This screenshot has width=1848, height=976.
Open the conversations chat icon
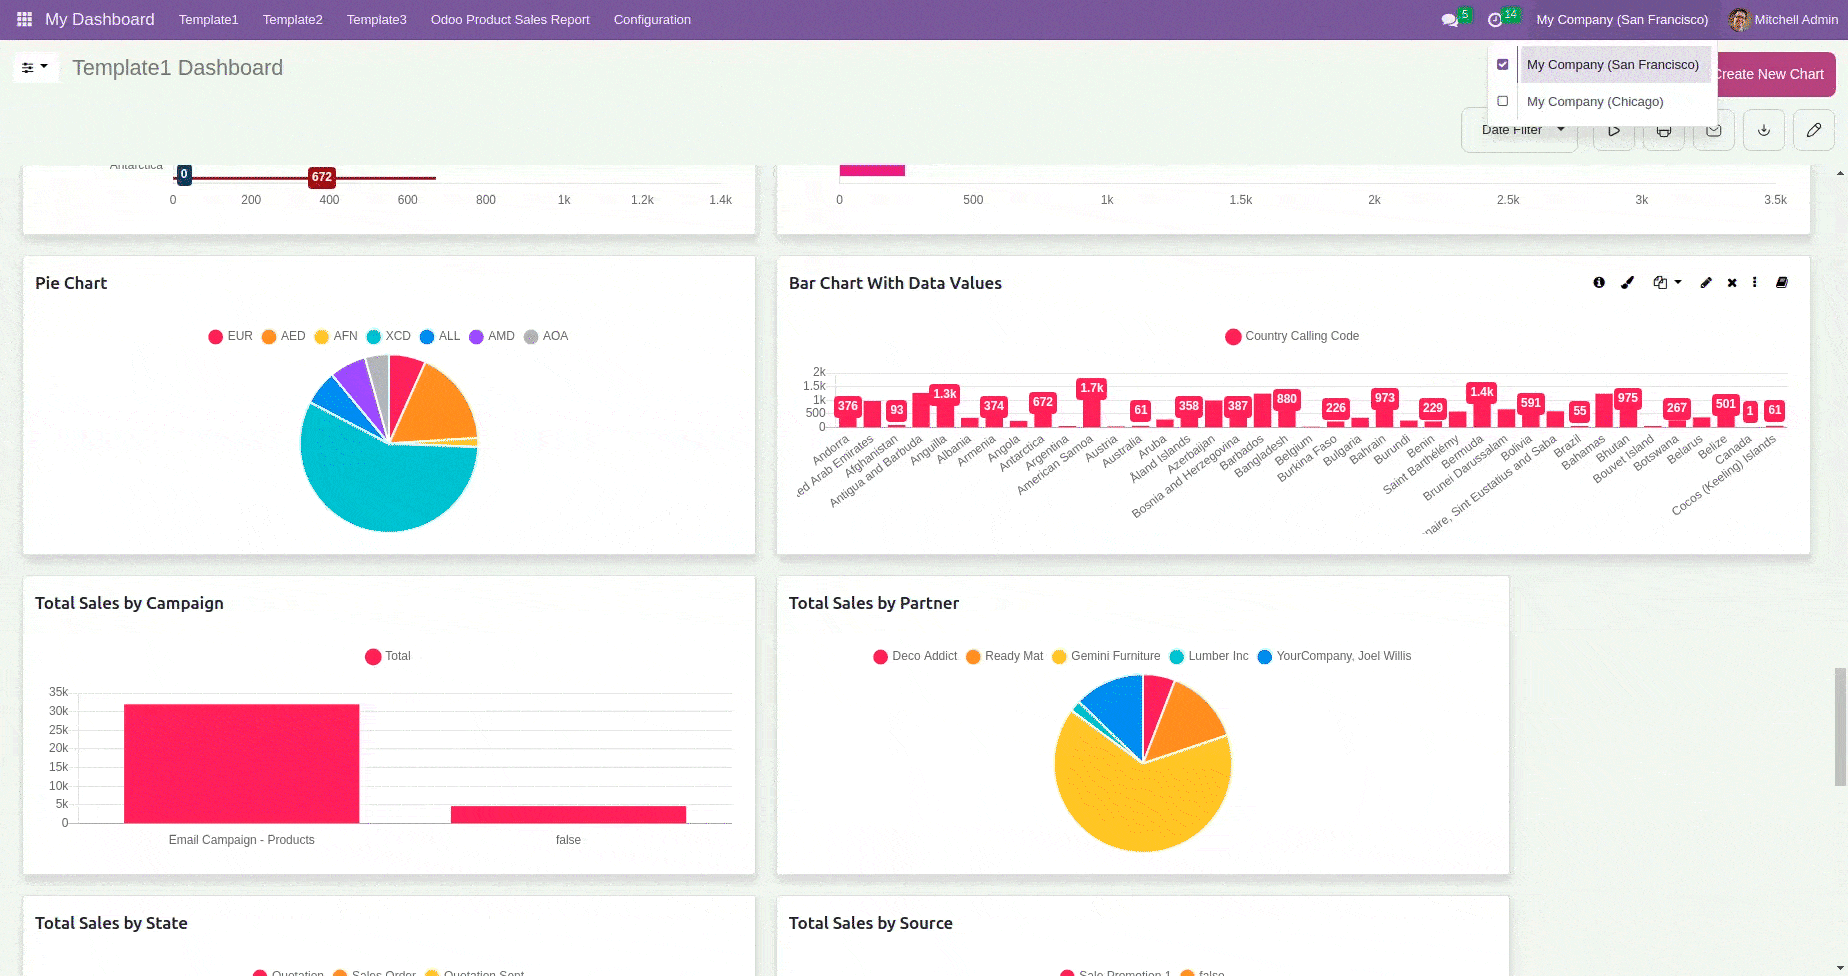[1449, 20]
